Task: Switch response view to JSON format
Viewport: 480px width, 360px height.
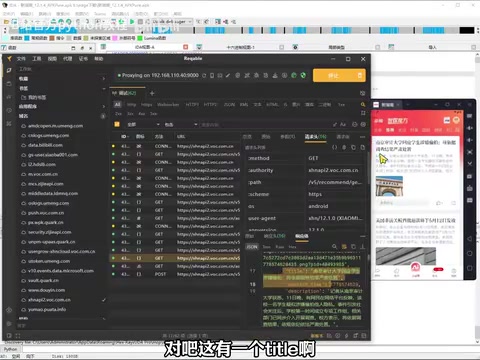Action: [x=252, y=247]
